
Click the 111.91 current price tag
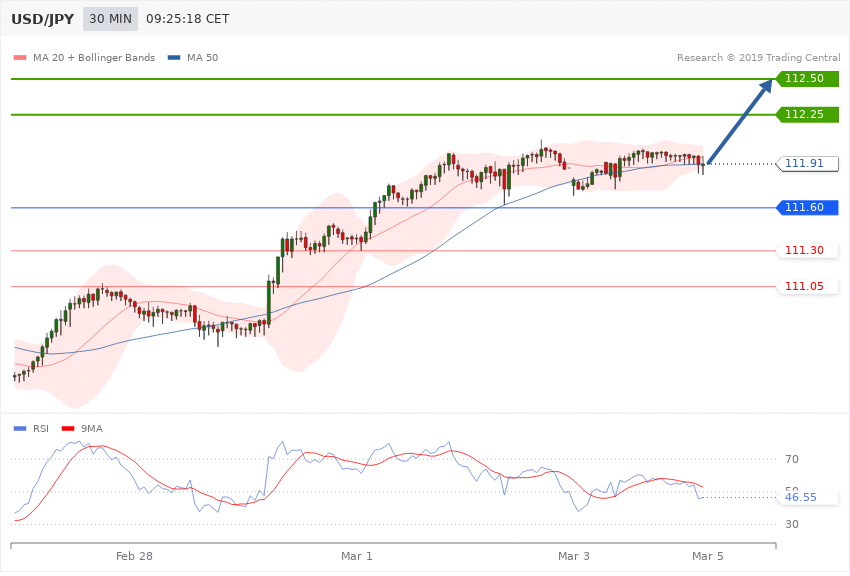(x=808, y=163)
